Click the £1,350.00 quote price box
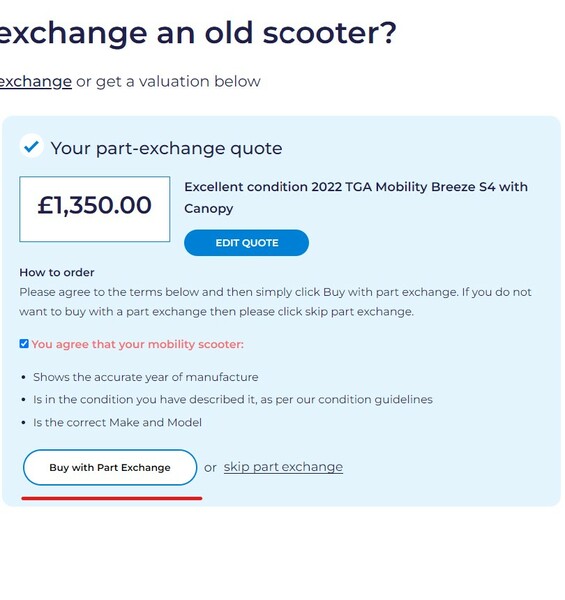Screen dimensions: 565x600 point(95,209)
